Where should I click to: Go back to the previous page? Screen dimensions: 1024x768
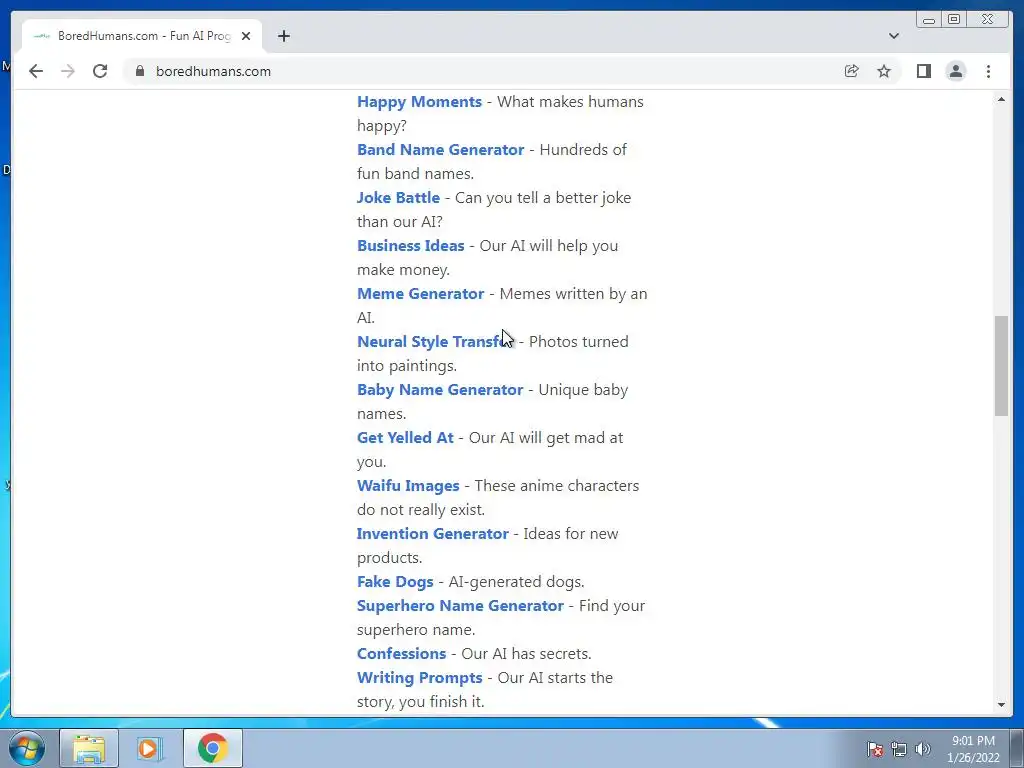pos(36,71)
